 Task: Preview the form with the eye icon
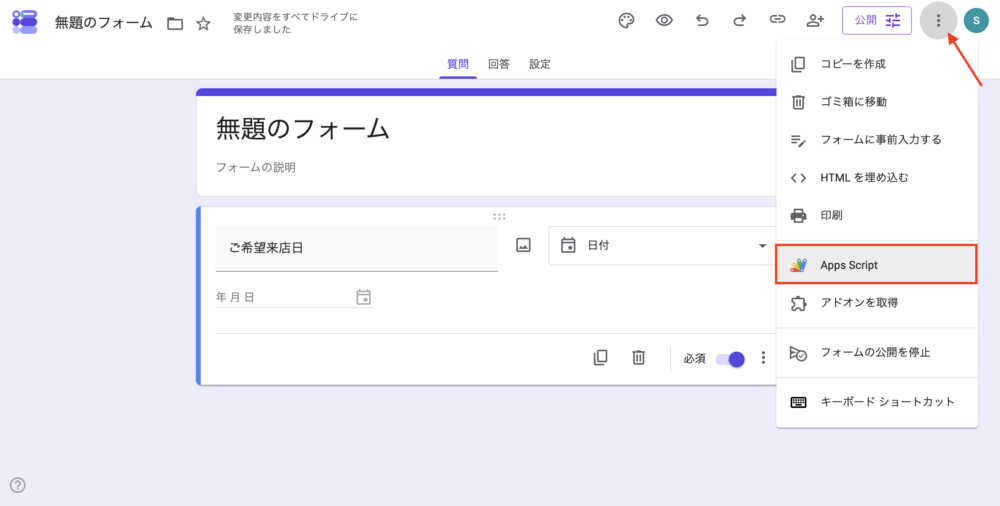coord(664,21)
